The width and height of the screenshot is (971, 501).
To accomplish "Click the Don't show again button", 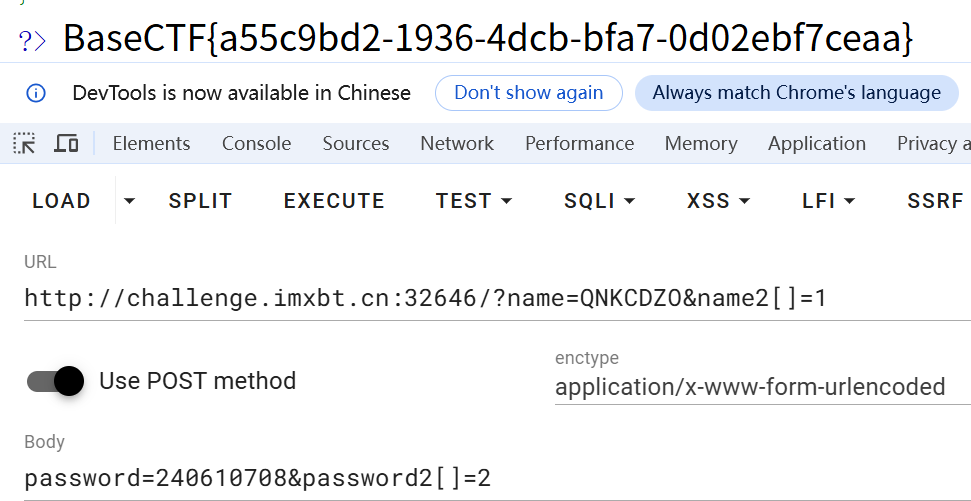I will [528, 93].
